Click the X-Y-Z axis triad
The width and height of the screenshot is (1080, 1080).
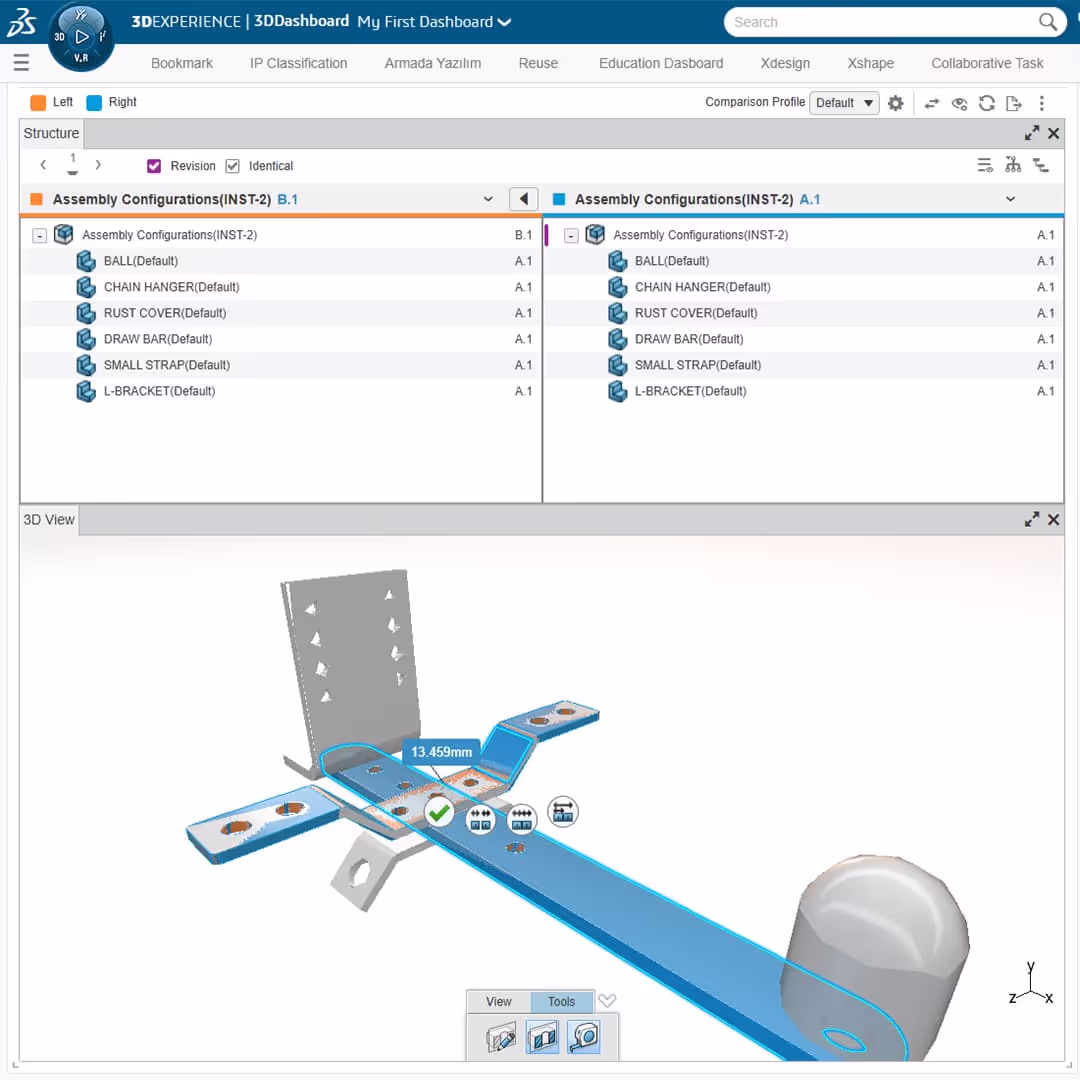tap(1030, 985)
